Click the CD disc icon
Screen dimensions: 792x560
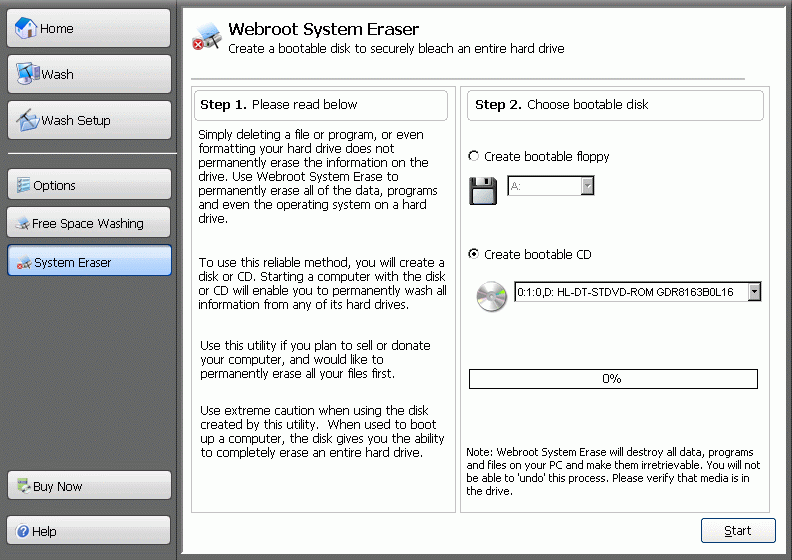491,296
